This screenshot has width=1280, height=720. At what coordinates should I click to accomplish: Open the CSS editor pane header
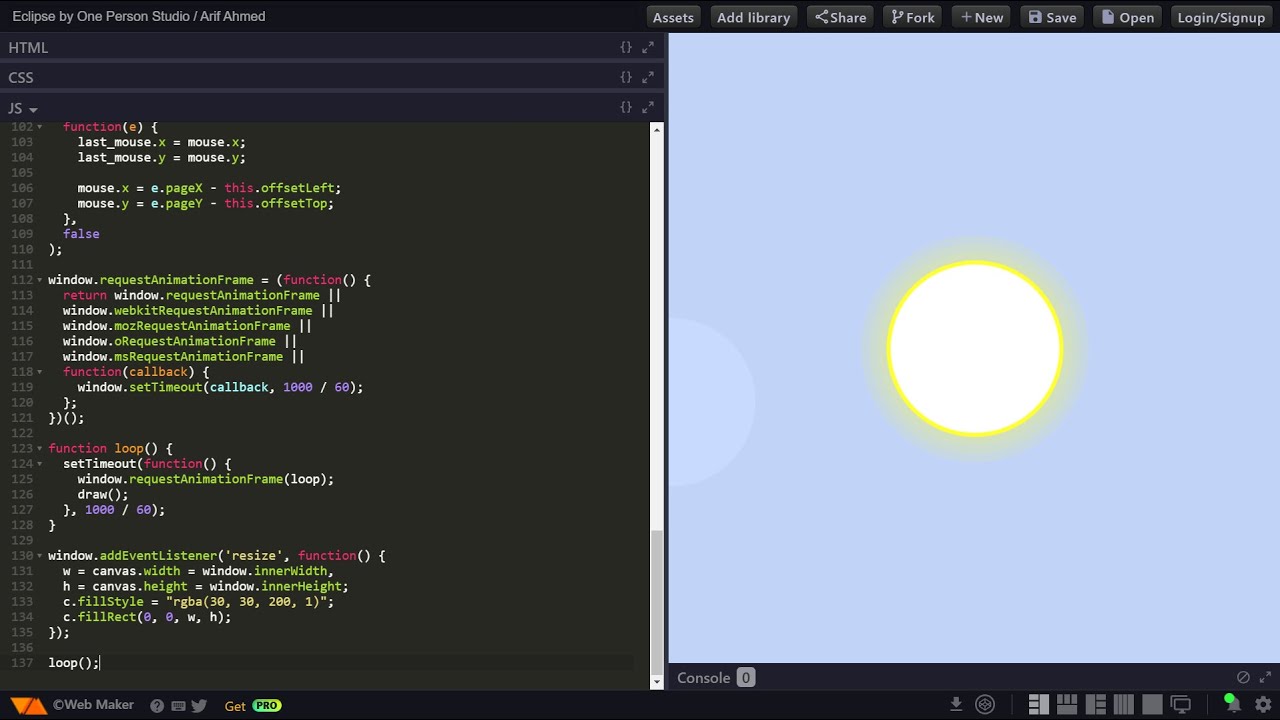(x=332, y=77)
